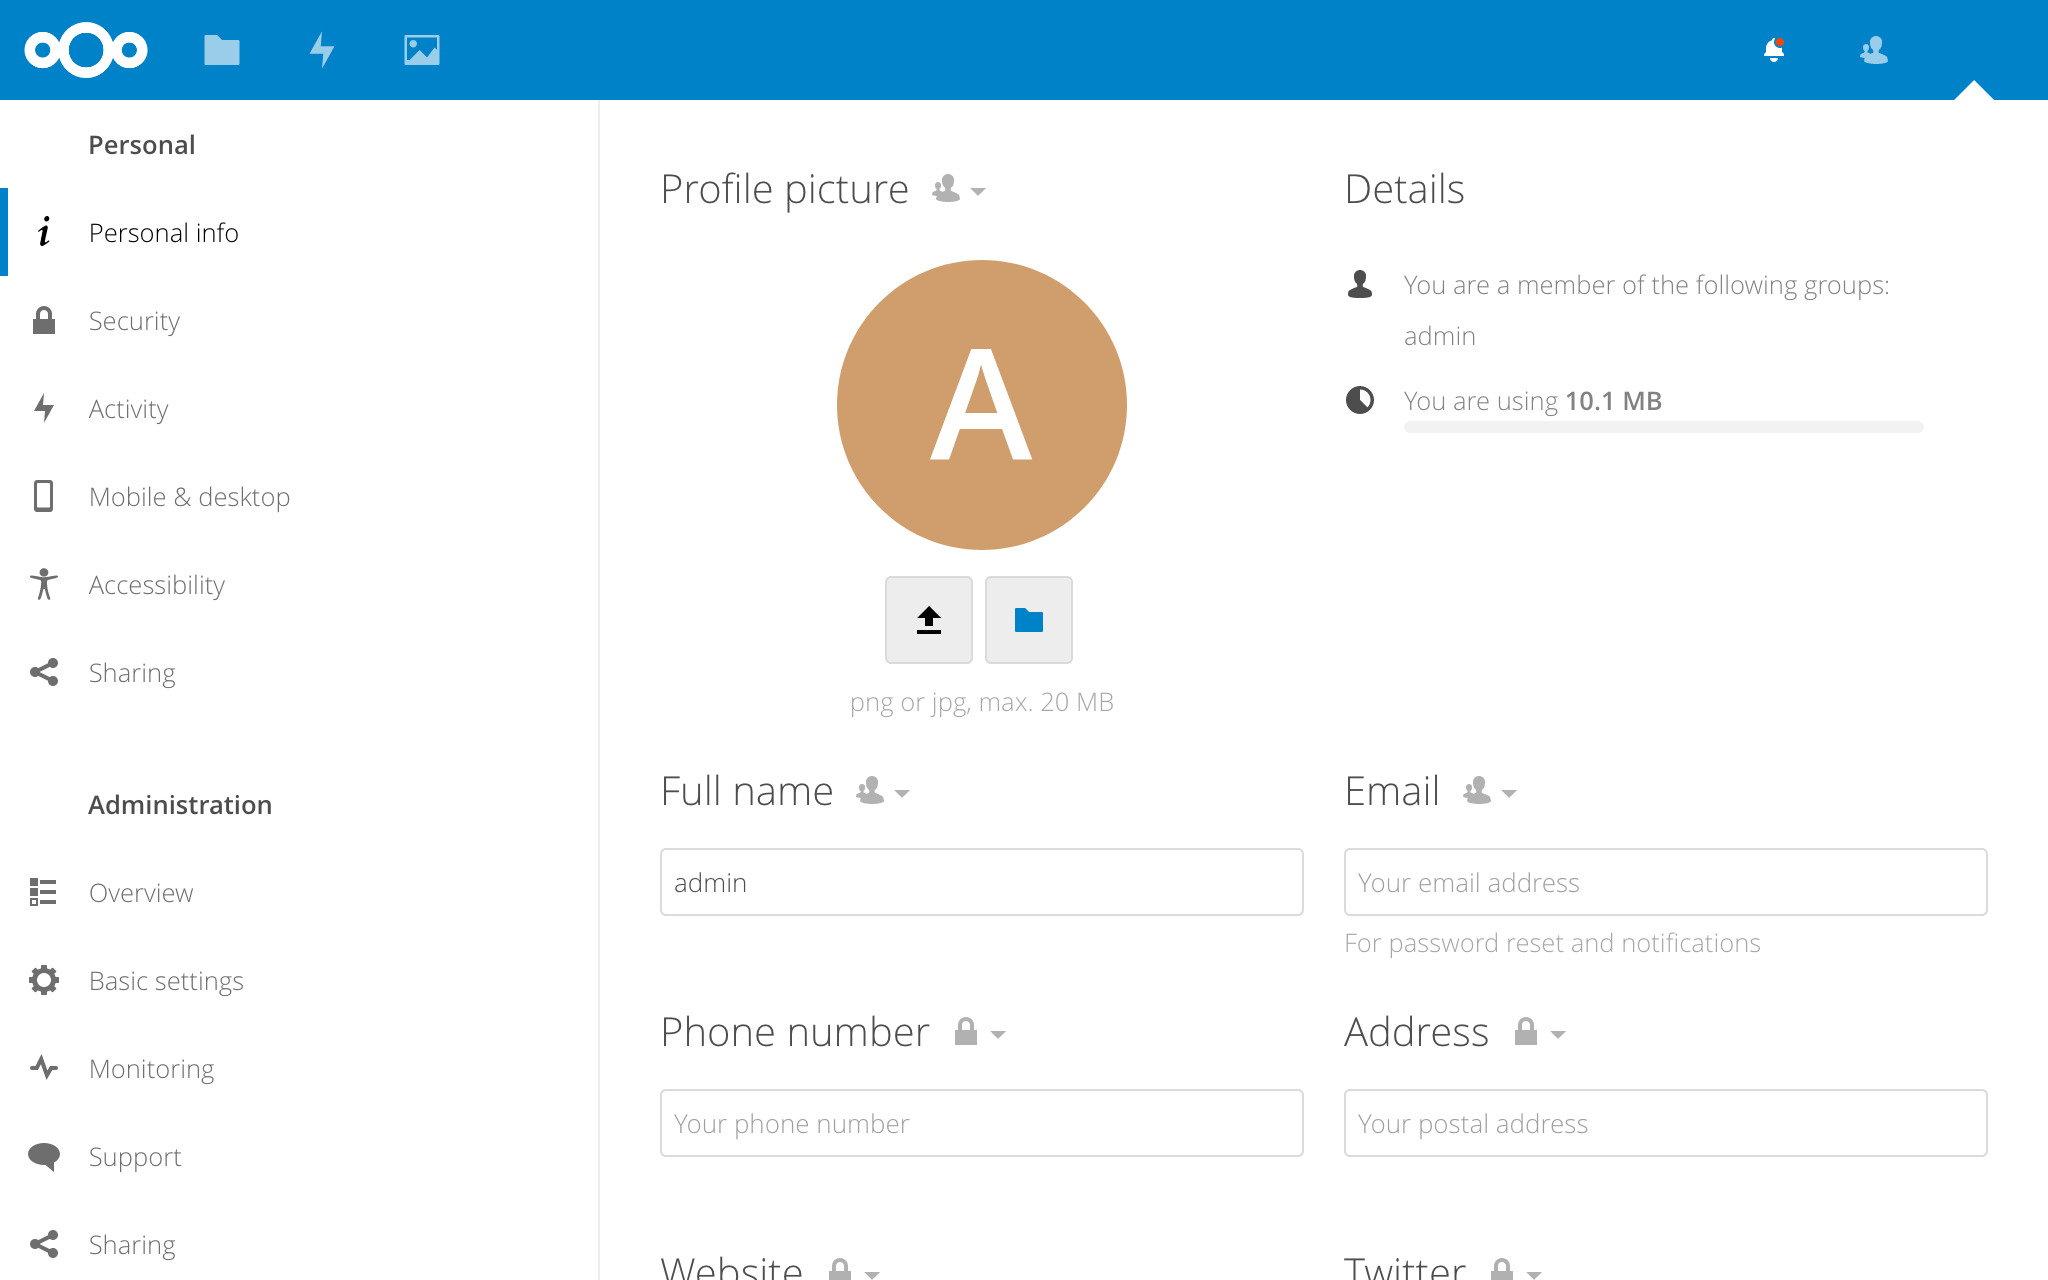Click the Personal info menu icon
The height and width of the screenshot is (1280, 2048).
[44, 232]
